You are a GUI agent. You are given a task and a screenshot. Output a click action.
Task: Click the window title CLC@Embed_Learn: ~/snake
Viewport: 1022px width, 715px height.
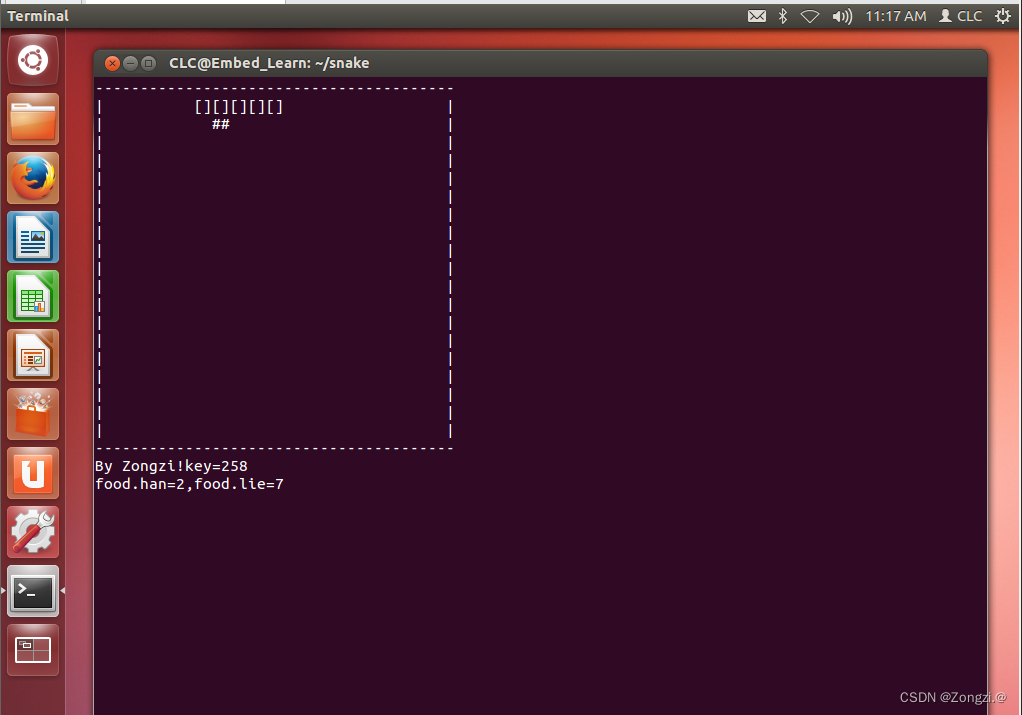coord(269,63)
